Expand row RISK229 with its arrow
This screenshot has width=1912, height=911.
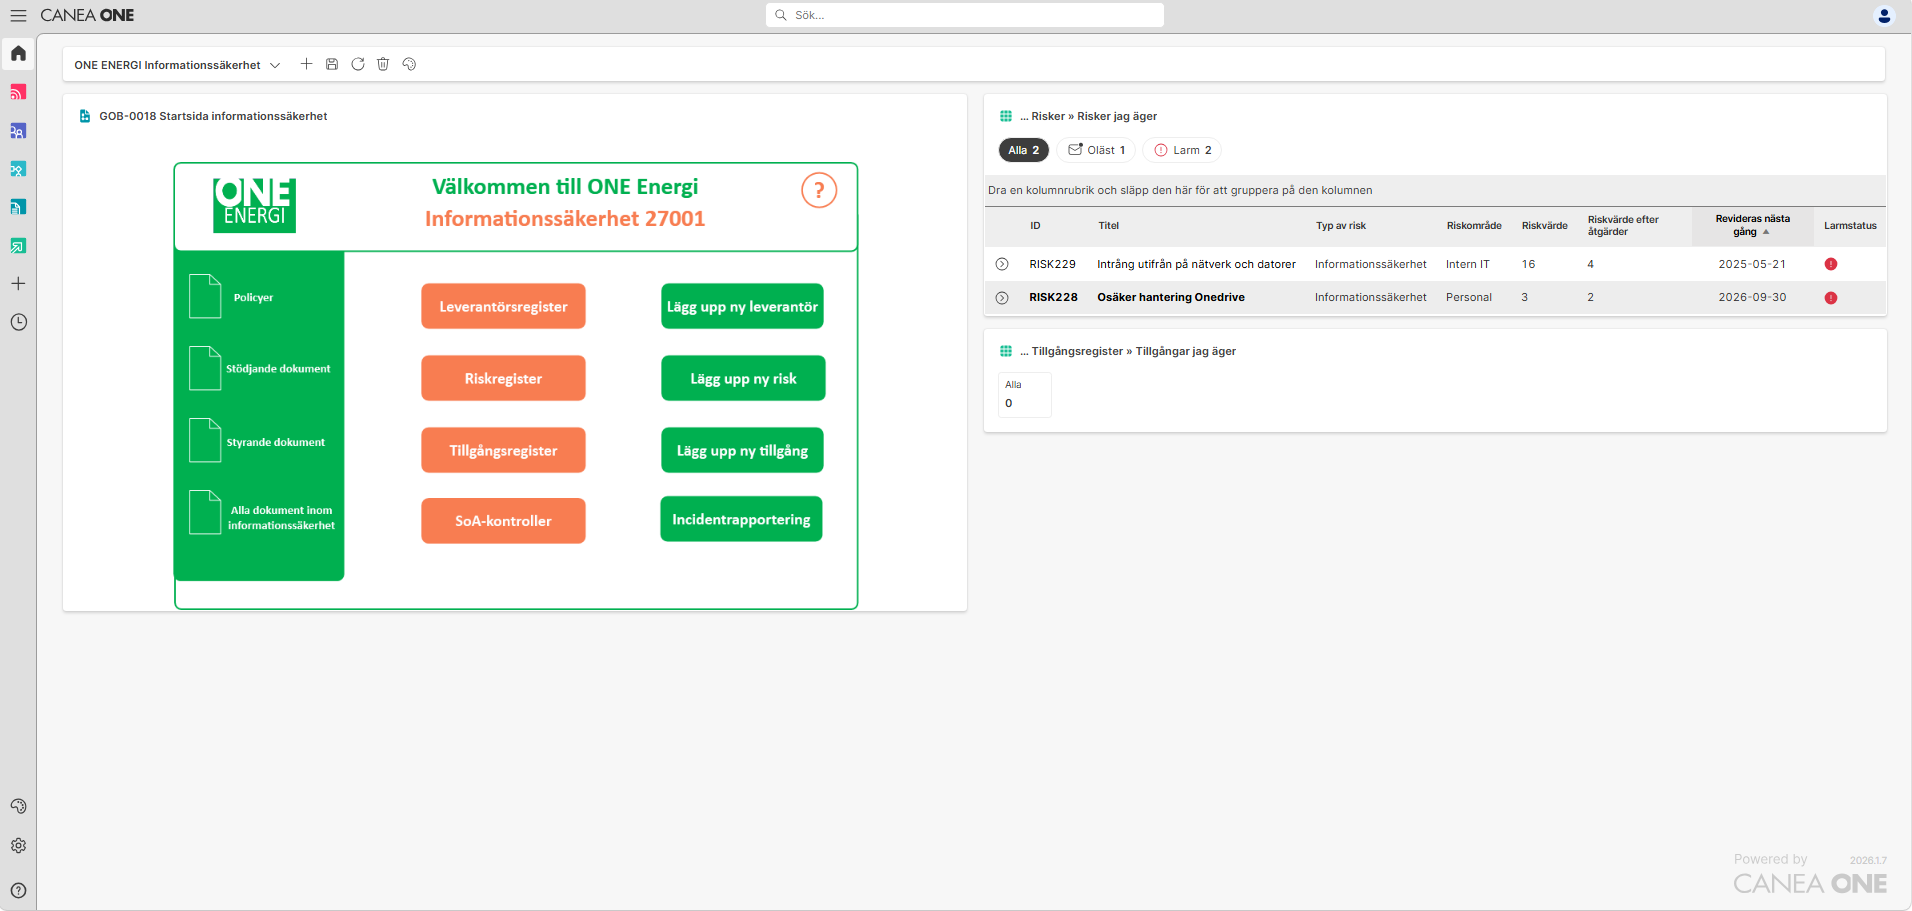click(x=1002, y=264)
